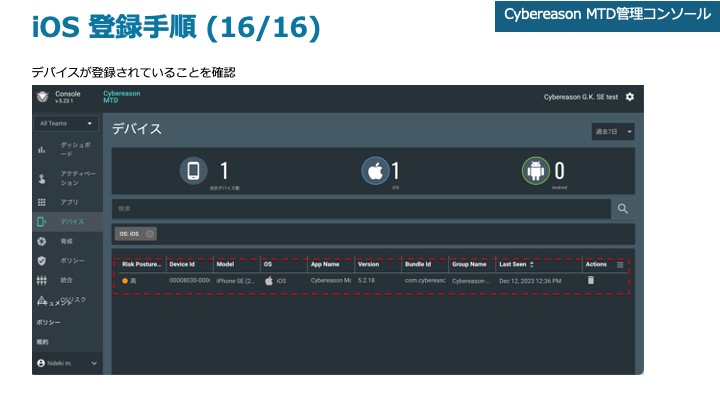Click the Cybereason MTD header link
The image size is (720, 405).
(x=122, y=97)
